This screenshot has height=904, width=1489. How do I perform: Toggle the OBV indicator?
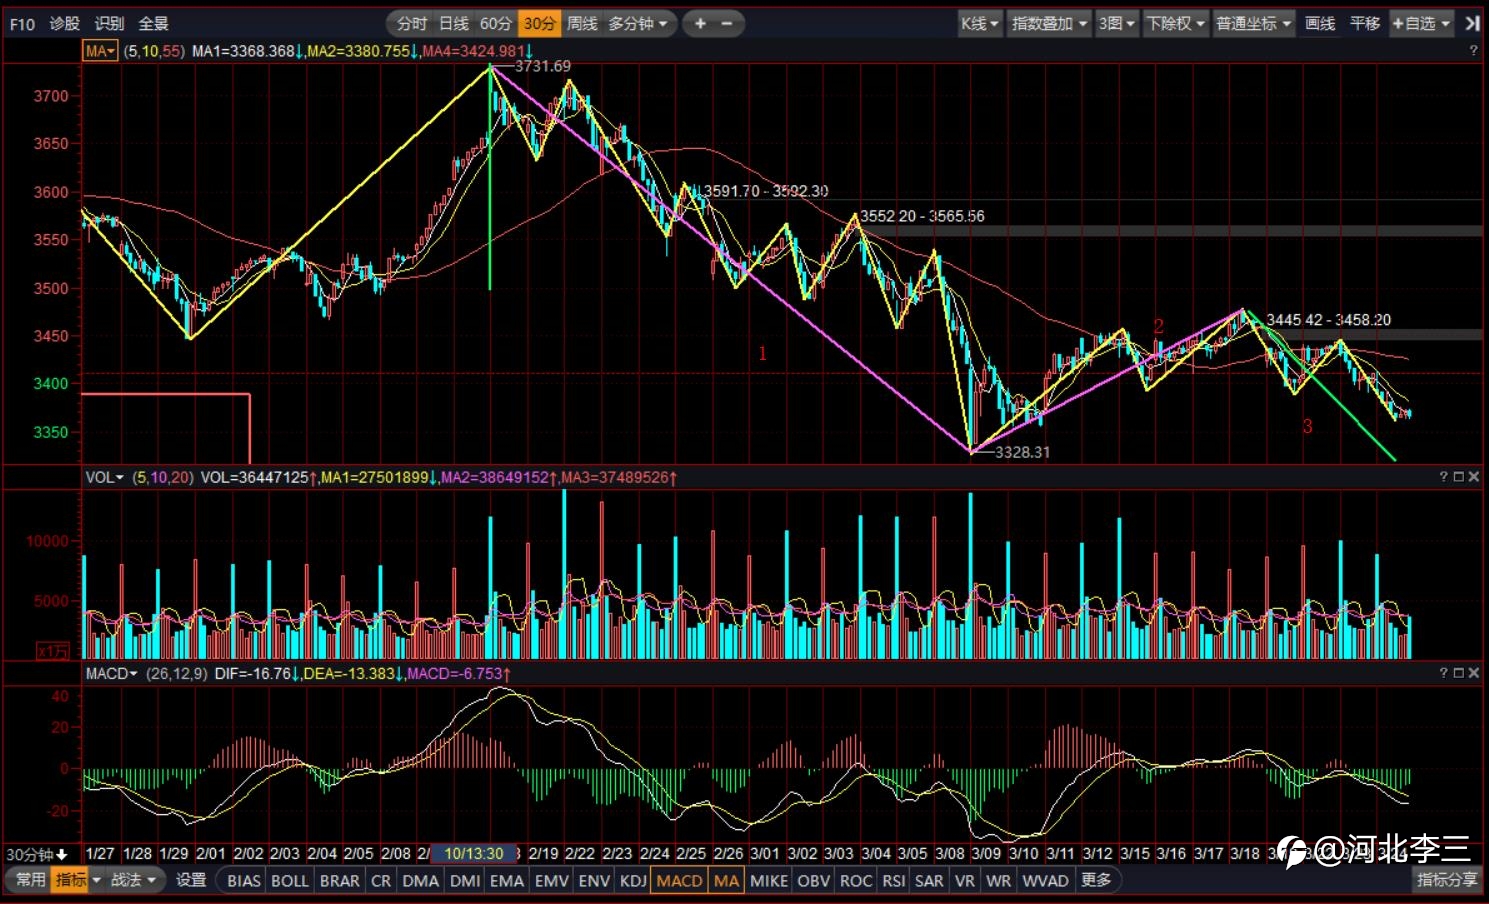click(814, 880)
